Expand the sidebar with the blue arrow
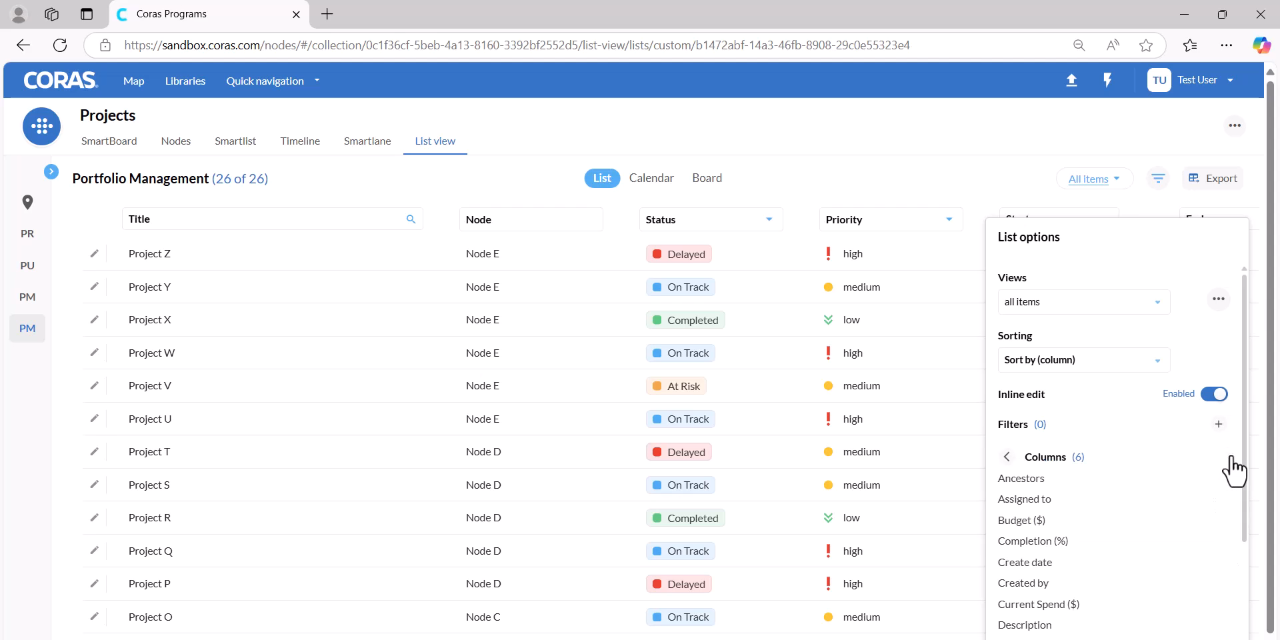Viewport: 1280px width, 640px height. click(51, 172)
